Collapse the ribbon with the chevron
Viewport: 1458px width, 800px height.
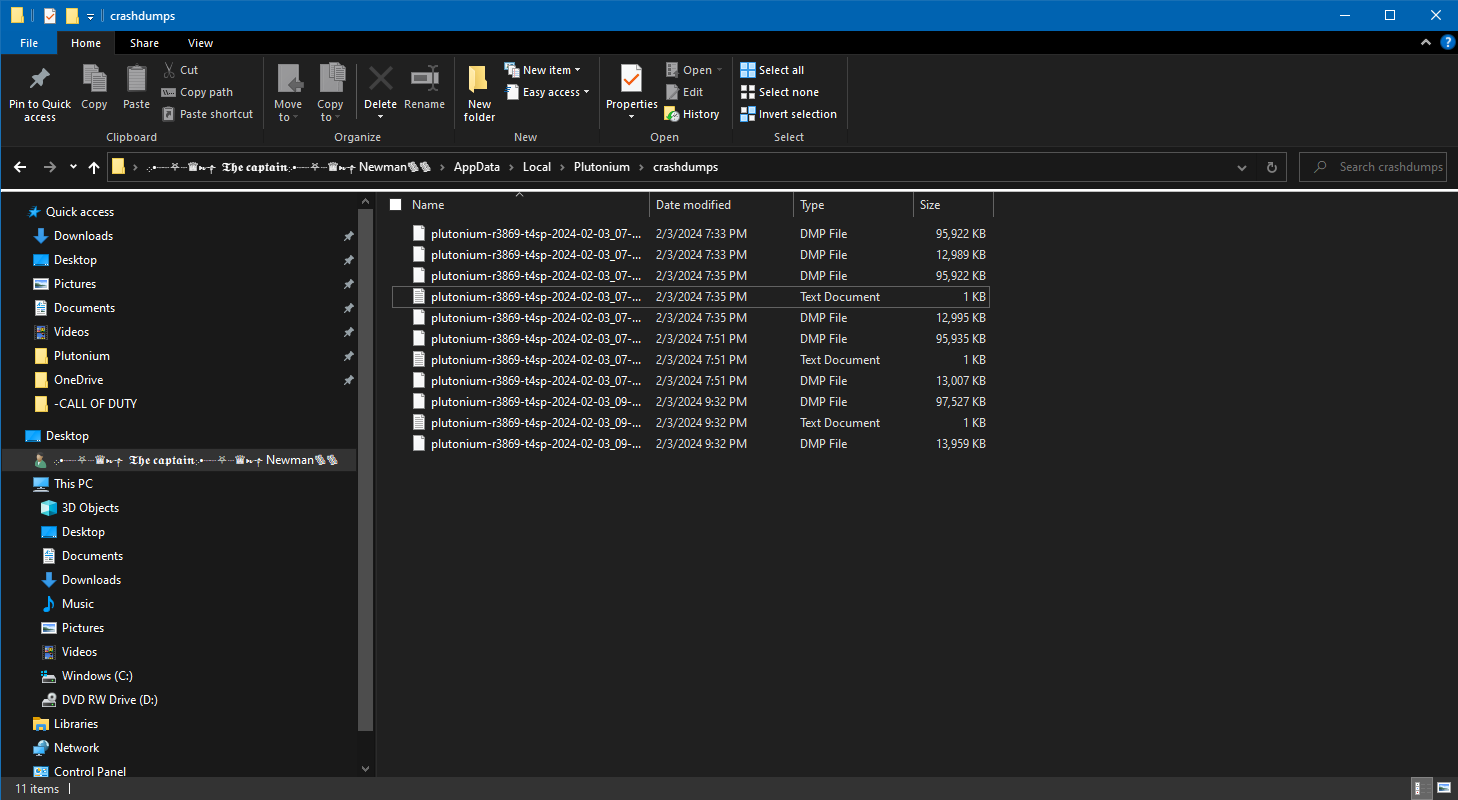coord(1426,42)
